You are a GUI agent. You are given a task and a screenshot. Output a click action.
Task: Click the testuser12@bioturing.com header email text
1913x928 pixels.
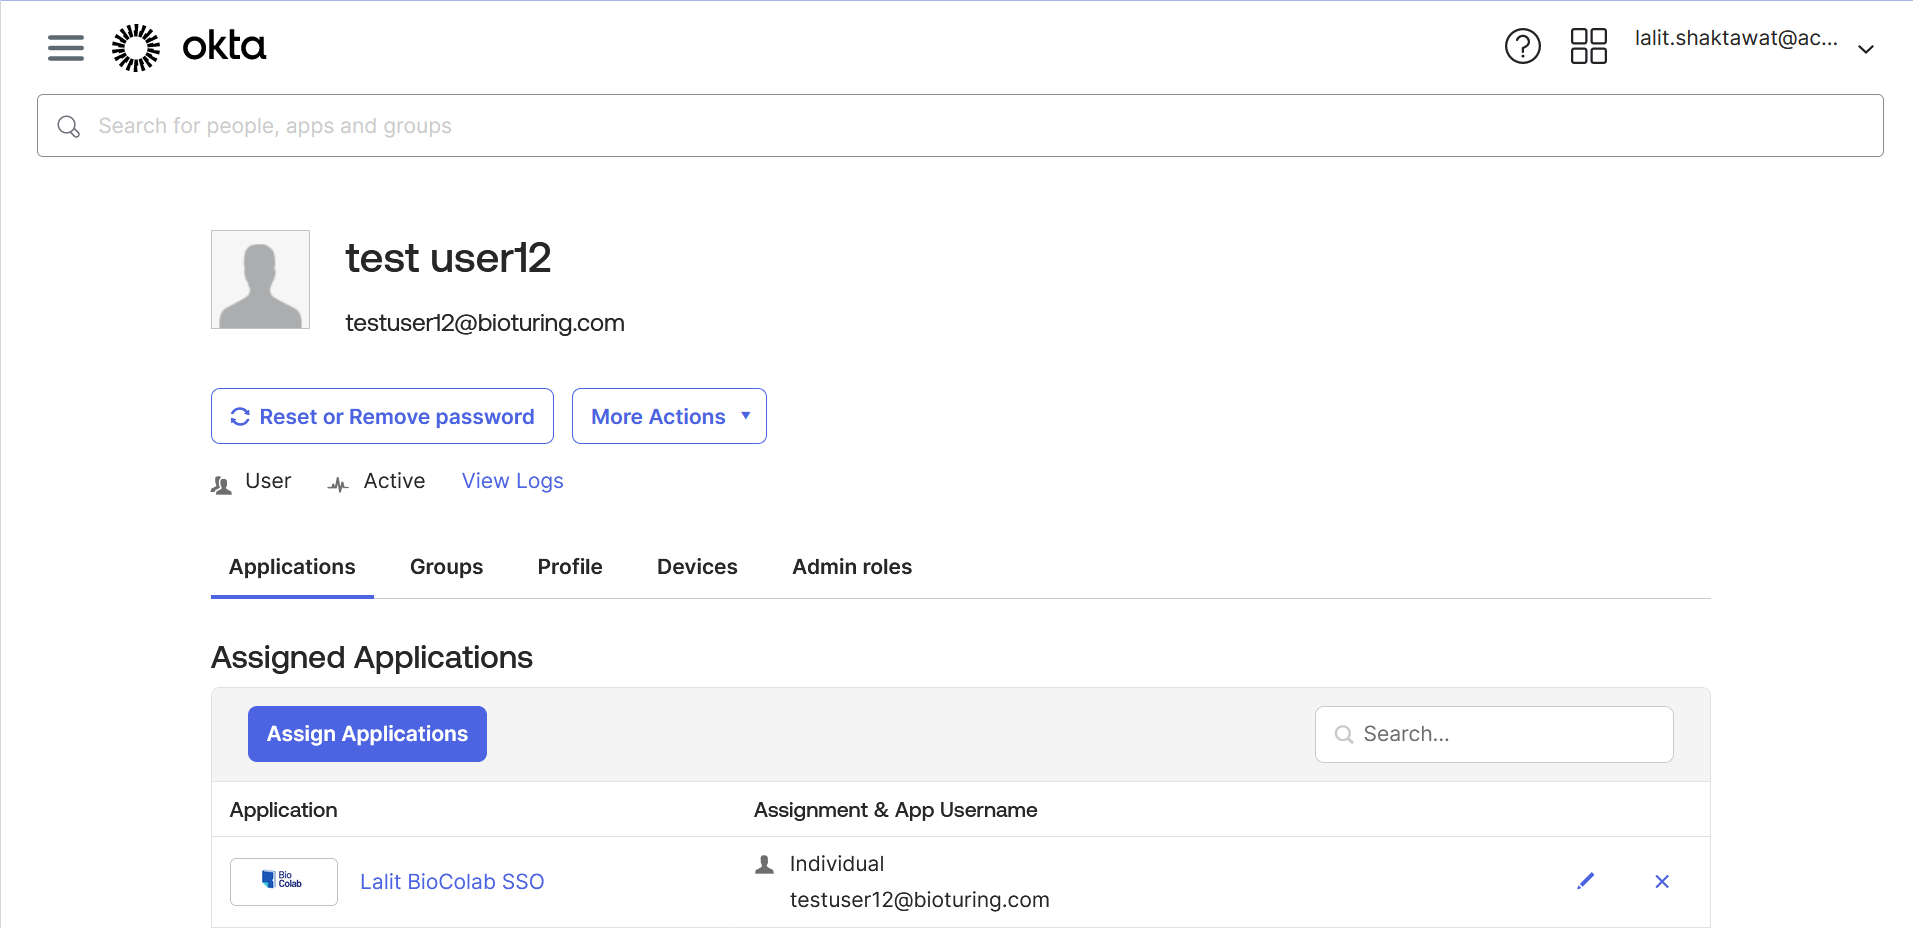coord(485,323)
